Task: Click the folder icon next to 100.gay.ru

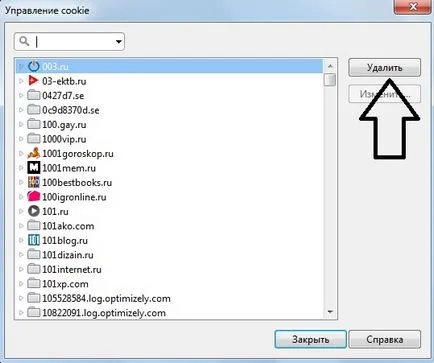Action: click(x=33, y=124)
